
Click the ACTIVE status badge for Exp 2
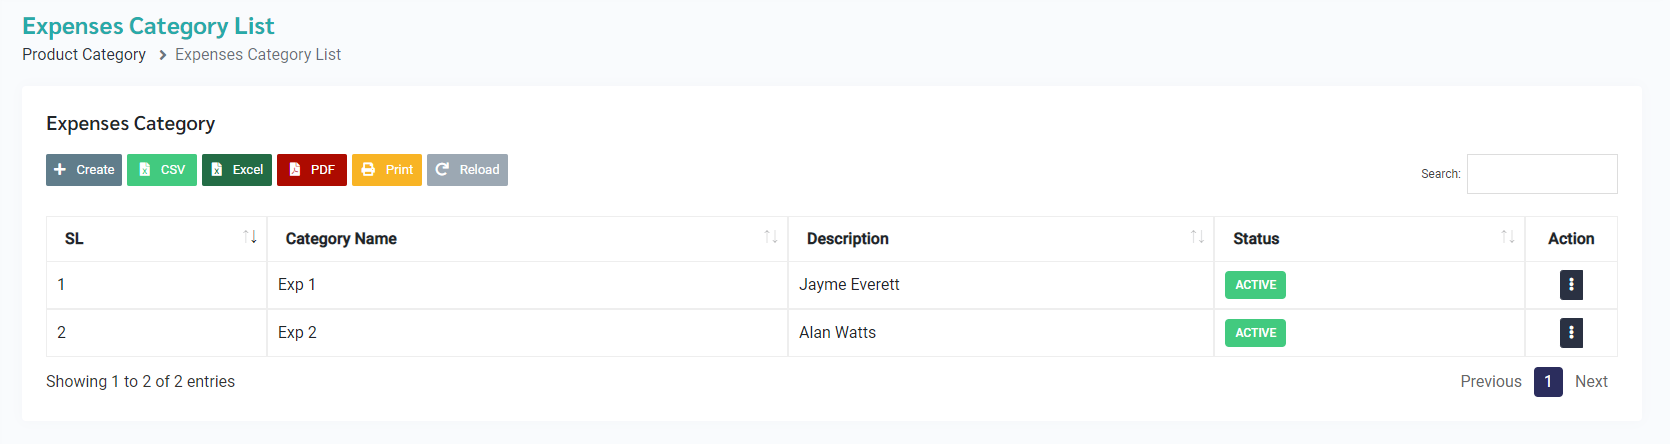(x=1255, y=333)
